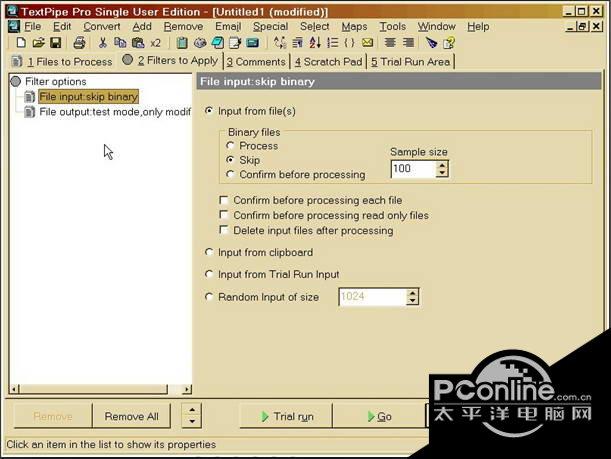Decrease Sample size with down arrow
The width and height of the screenshot is (611, 459).
click(x=442, y=173)
